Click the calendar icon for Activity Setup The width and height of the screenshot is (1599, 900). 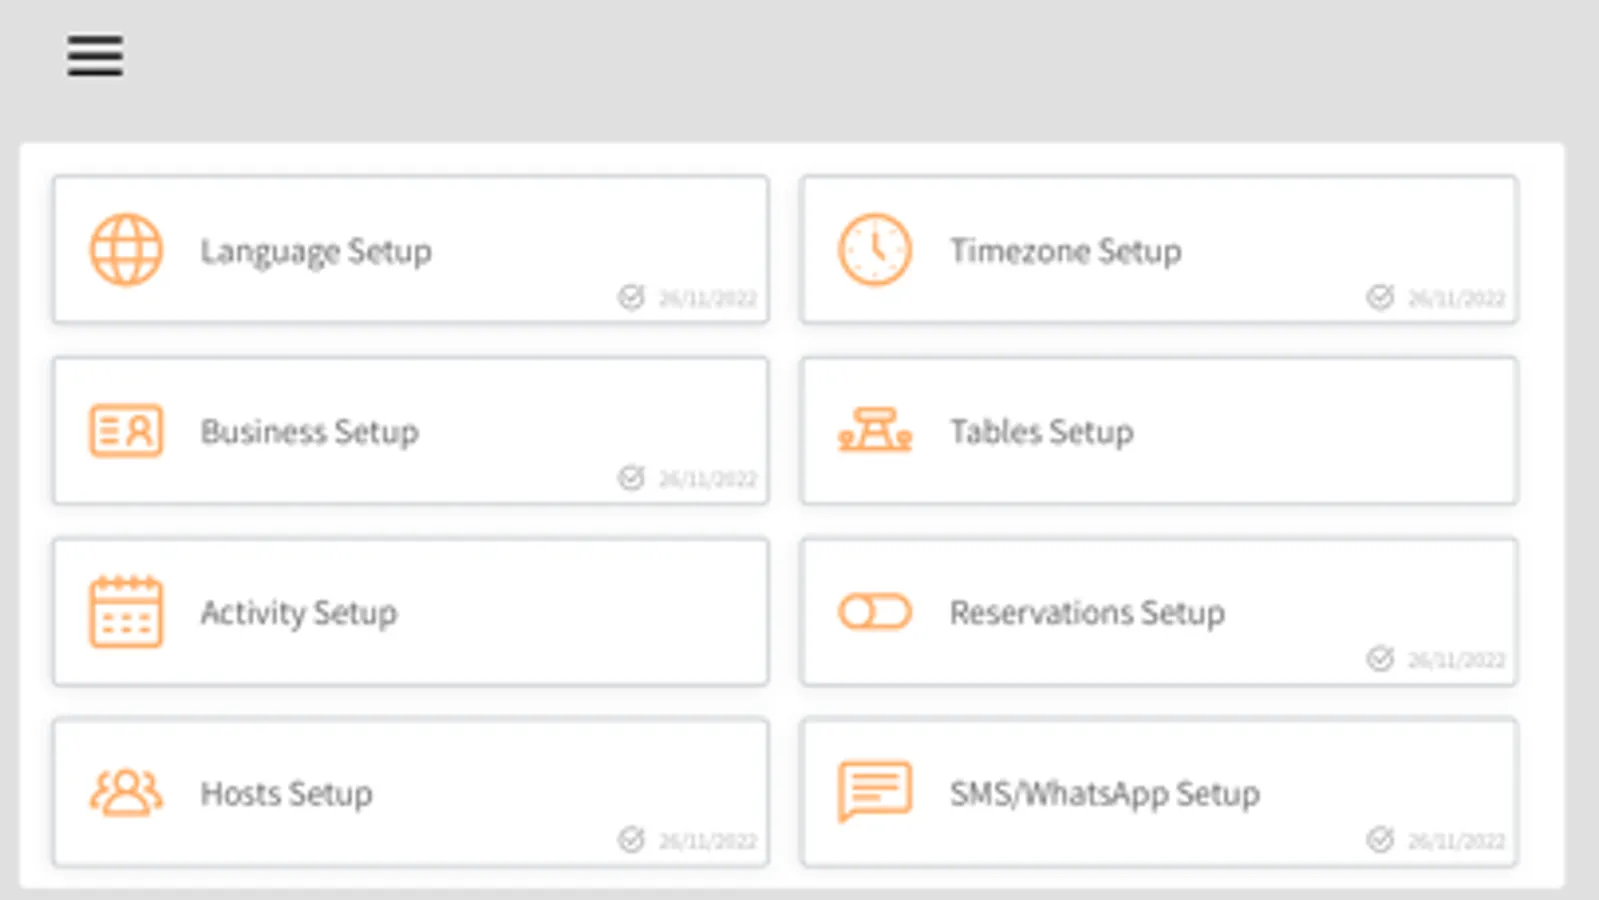coord(126,612)
